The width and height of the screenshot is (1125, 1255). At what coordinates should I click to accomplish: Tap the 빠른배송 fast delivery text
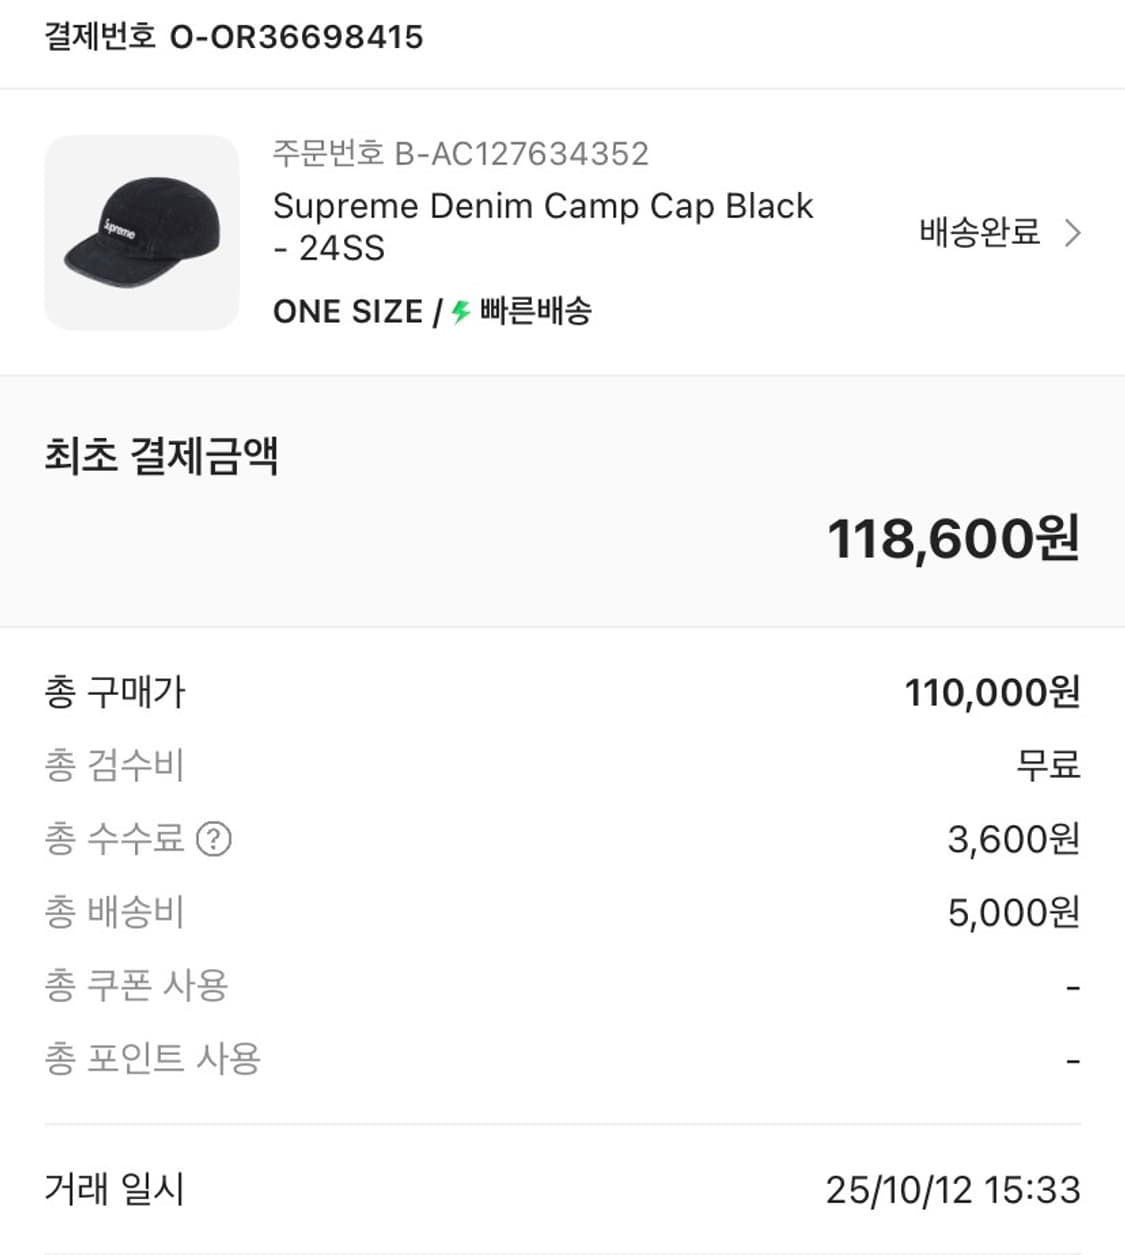[536, 311]
